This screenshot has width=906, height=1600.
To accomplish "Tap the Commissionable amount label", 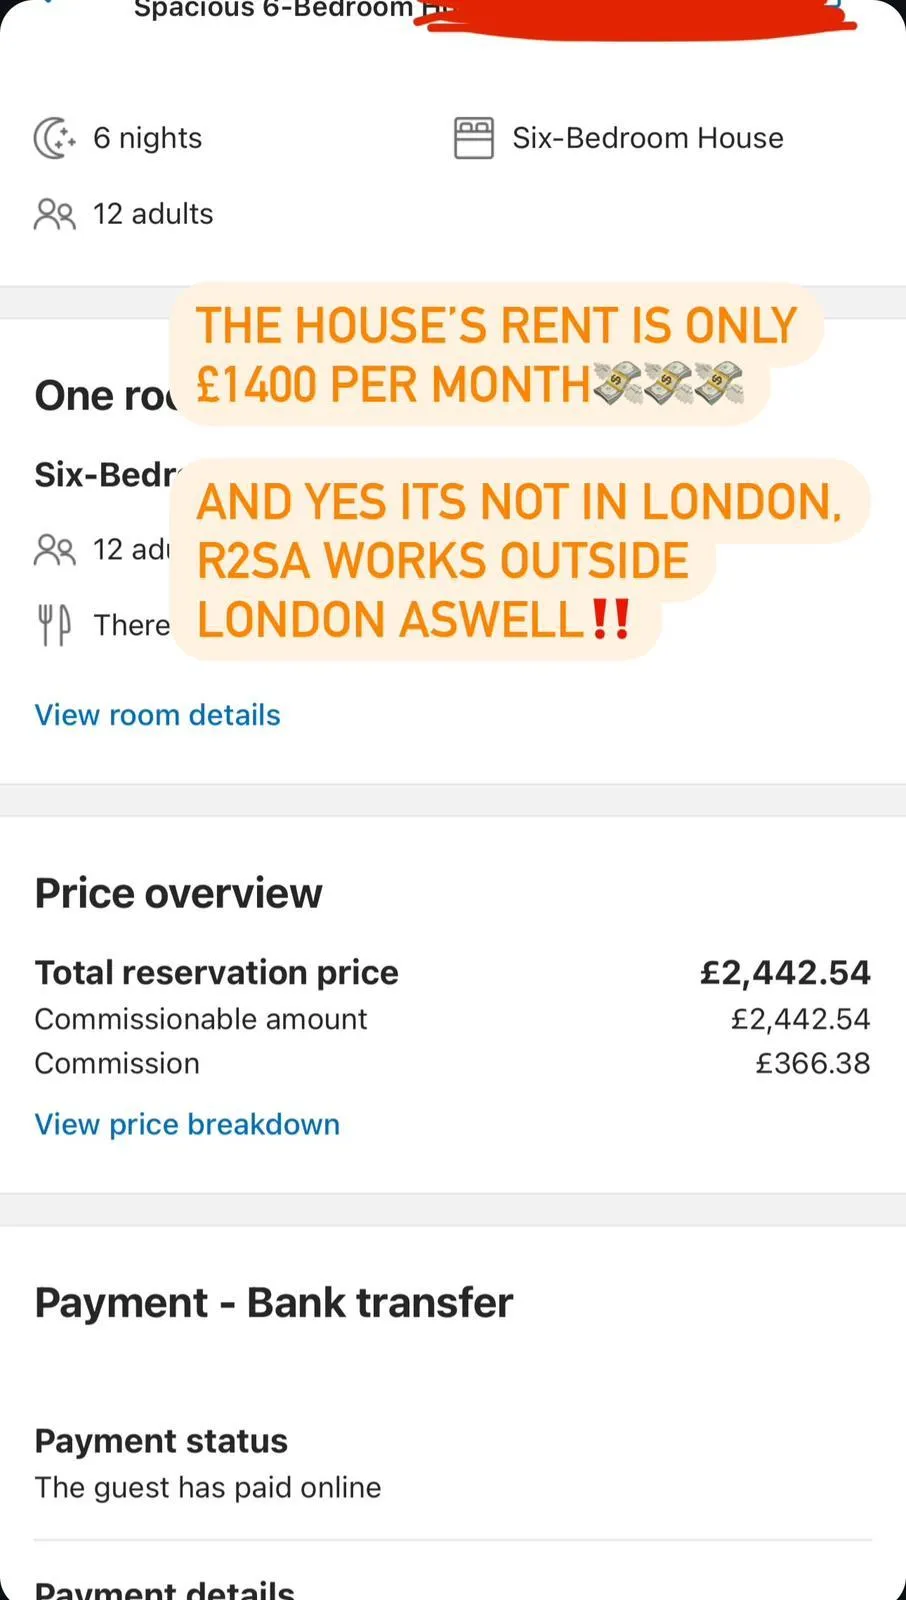I will [x=200, y=1019].
